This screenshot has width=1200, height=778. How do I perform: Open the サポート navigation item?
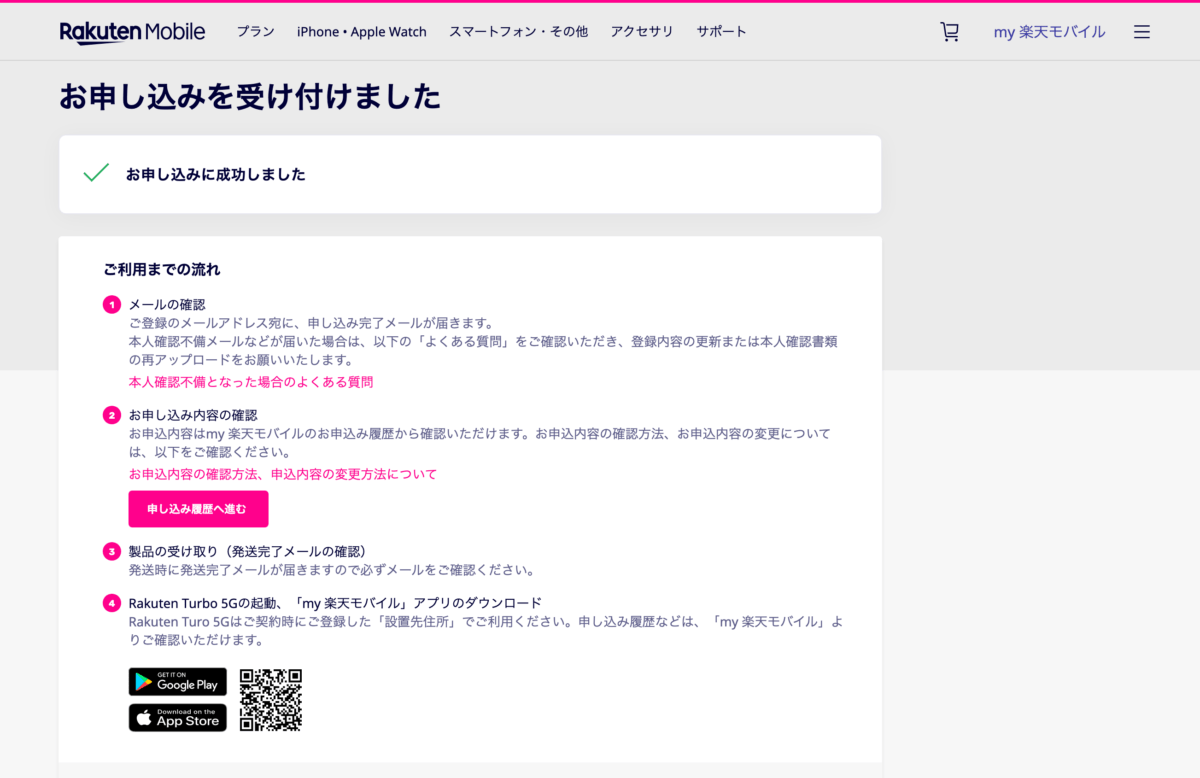pyautogui.click(x=721, y=31)
